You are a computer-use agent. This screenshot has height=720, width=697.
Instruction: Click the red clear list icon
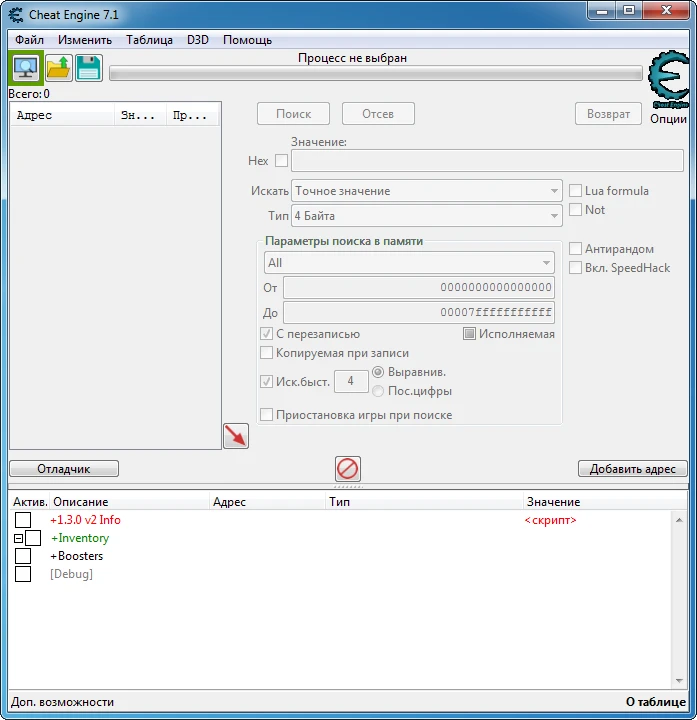pyautogui.click(x=348, y=469)
